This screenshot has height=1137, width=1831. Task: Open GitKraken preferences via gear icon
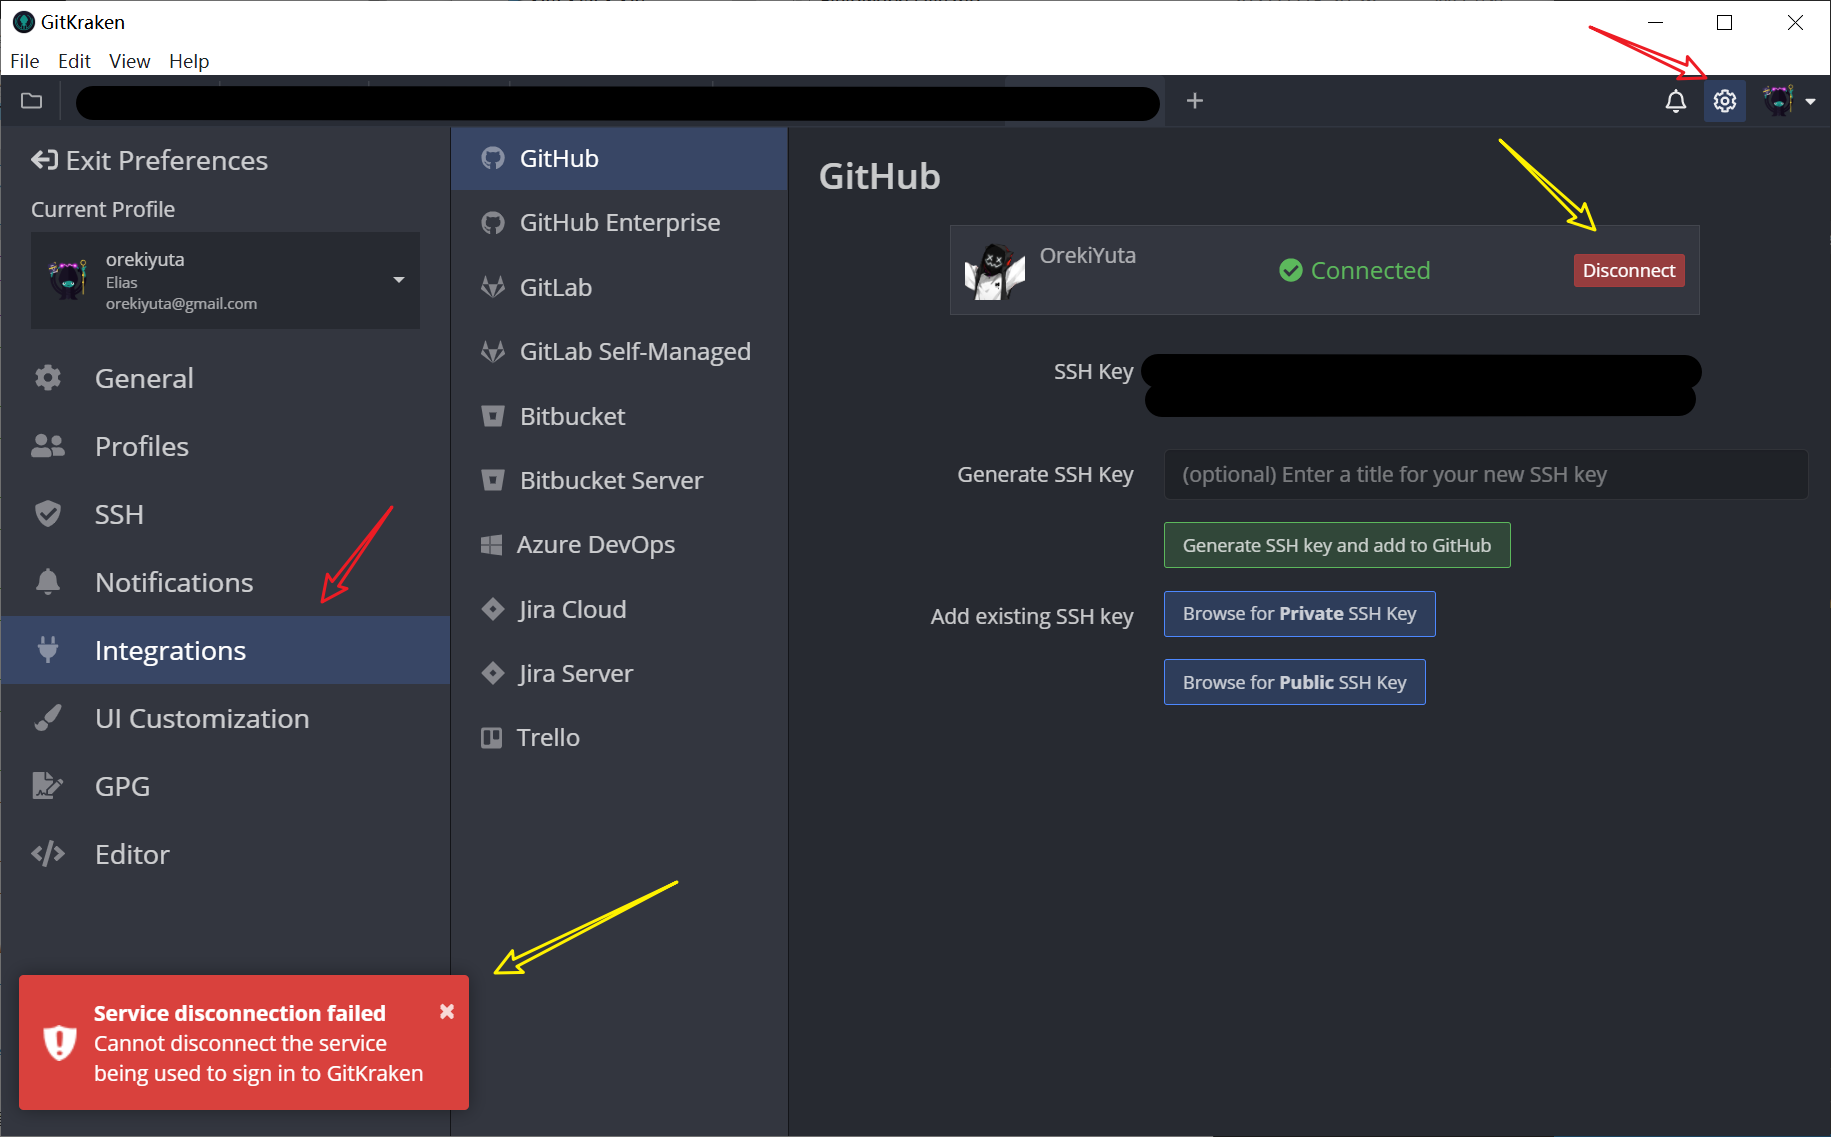[x=1724, y=100]
